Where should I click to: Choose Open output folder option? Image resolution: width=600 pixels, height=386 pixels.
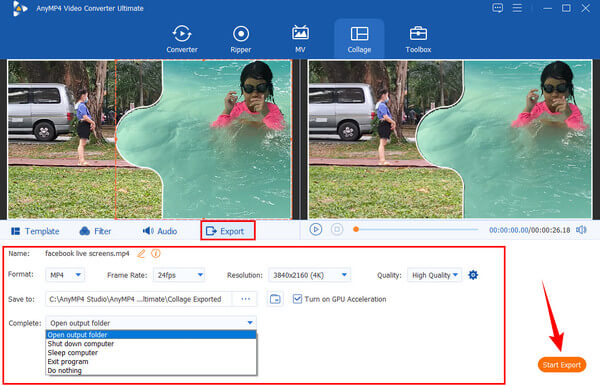(x=151, y=335)
